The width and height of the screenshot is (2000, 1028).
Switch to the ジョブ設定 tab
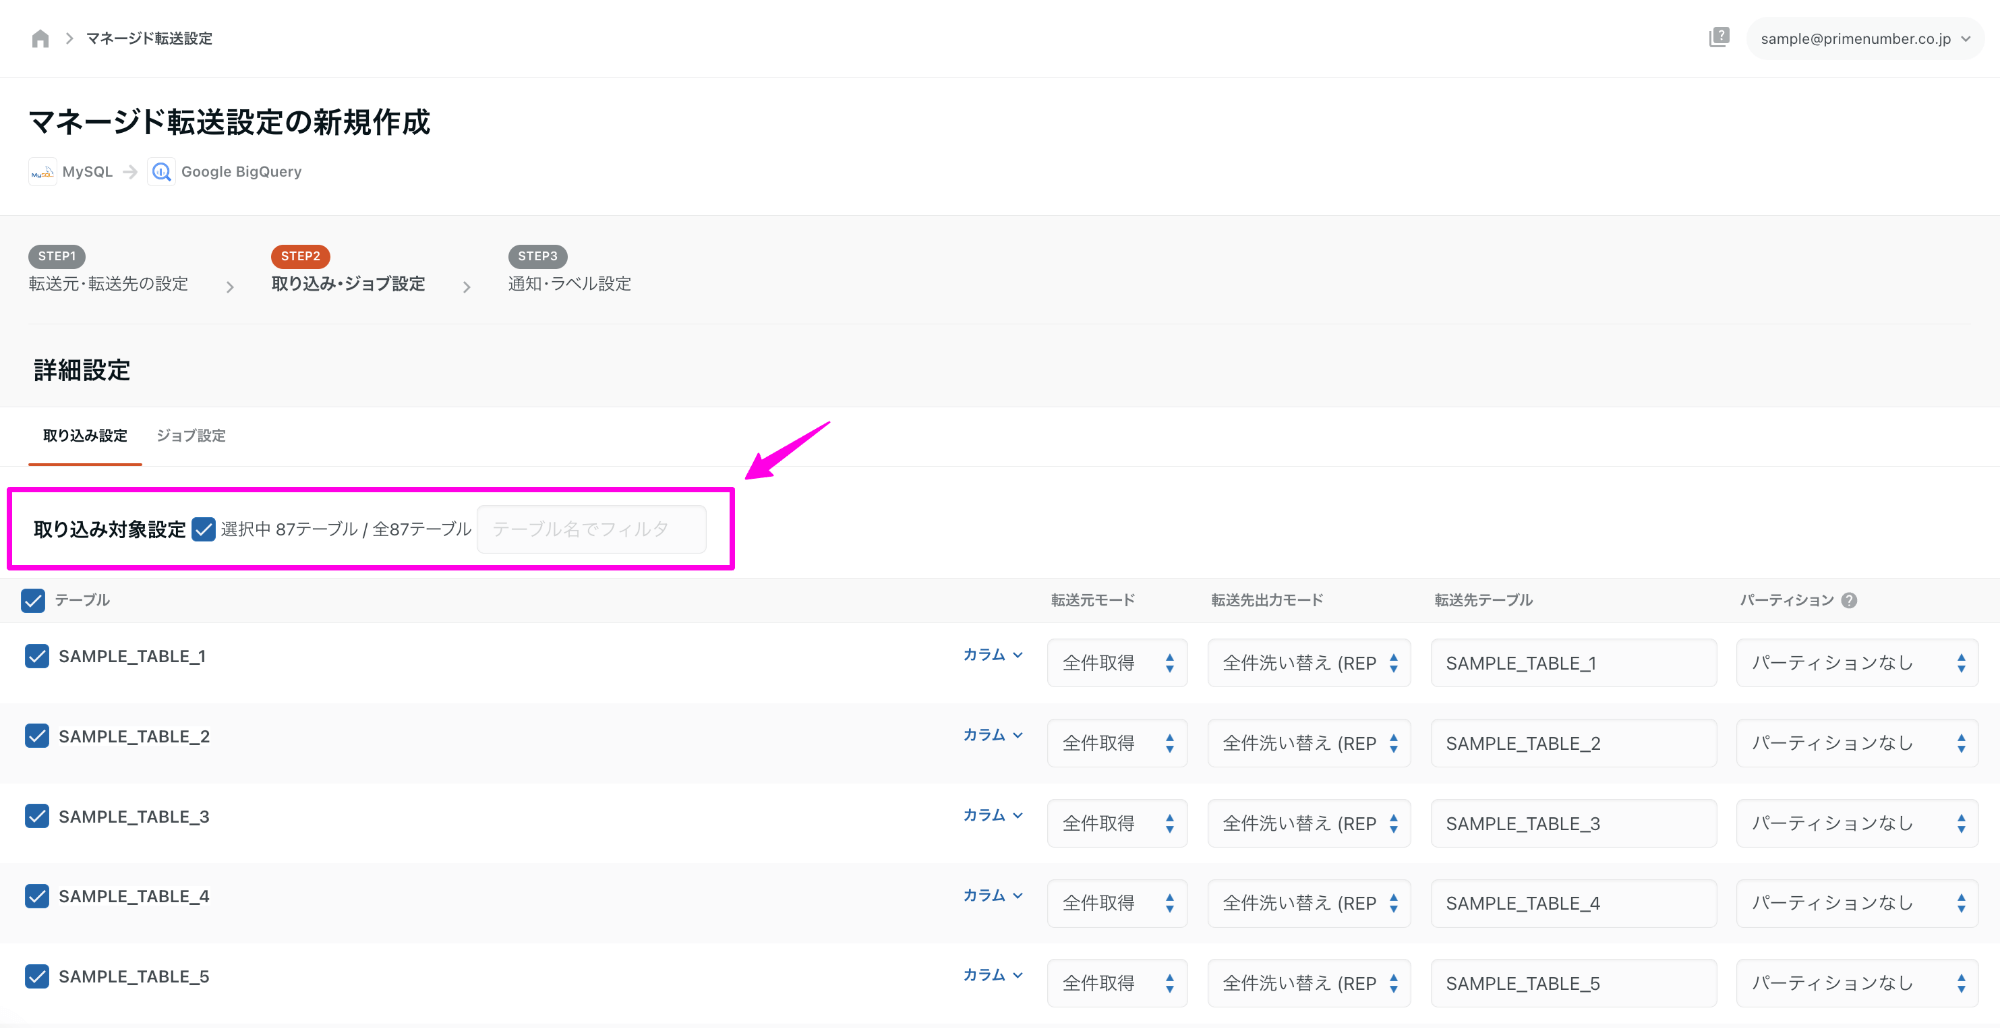[x=191, y=436]
